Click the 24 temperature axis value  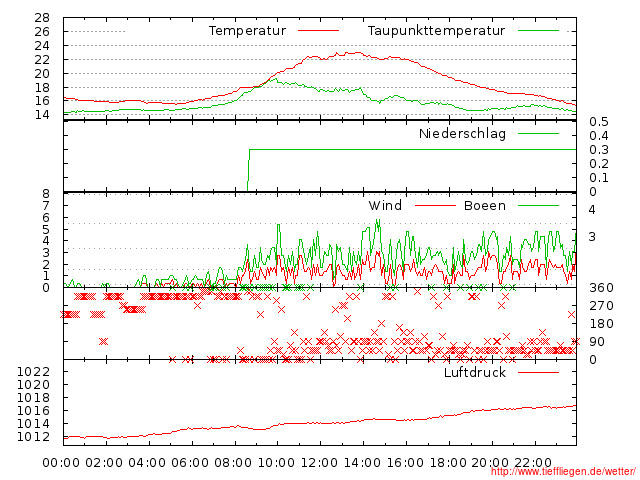tap(42, 46)
